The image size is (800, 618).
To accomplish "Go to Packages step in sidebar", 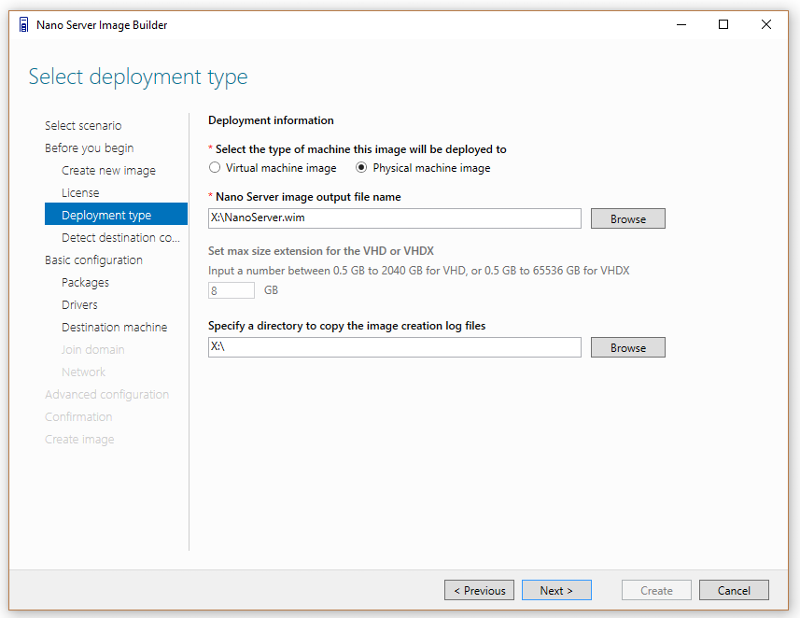I will click(85, 283).
